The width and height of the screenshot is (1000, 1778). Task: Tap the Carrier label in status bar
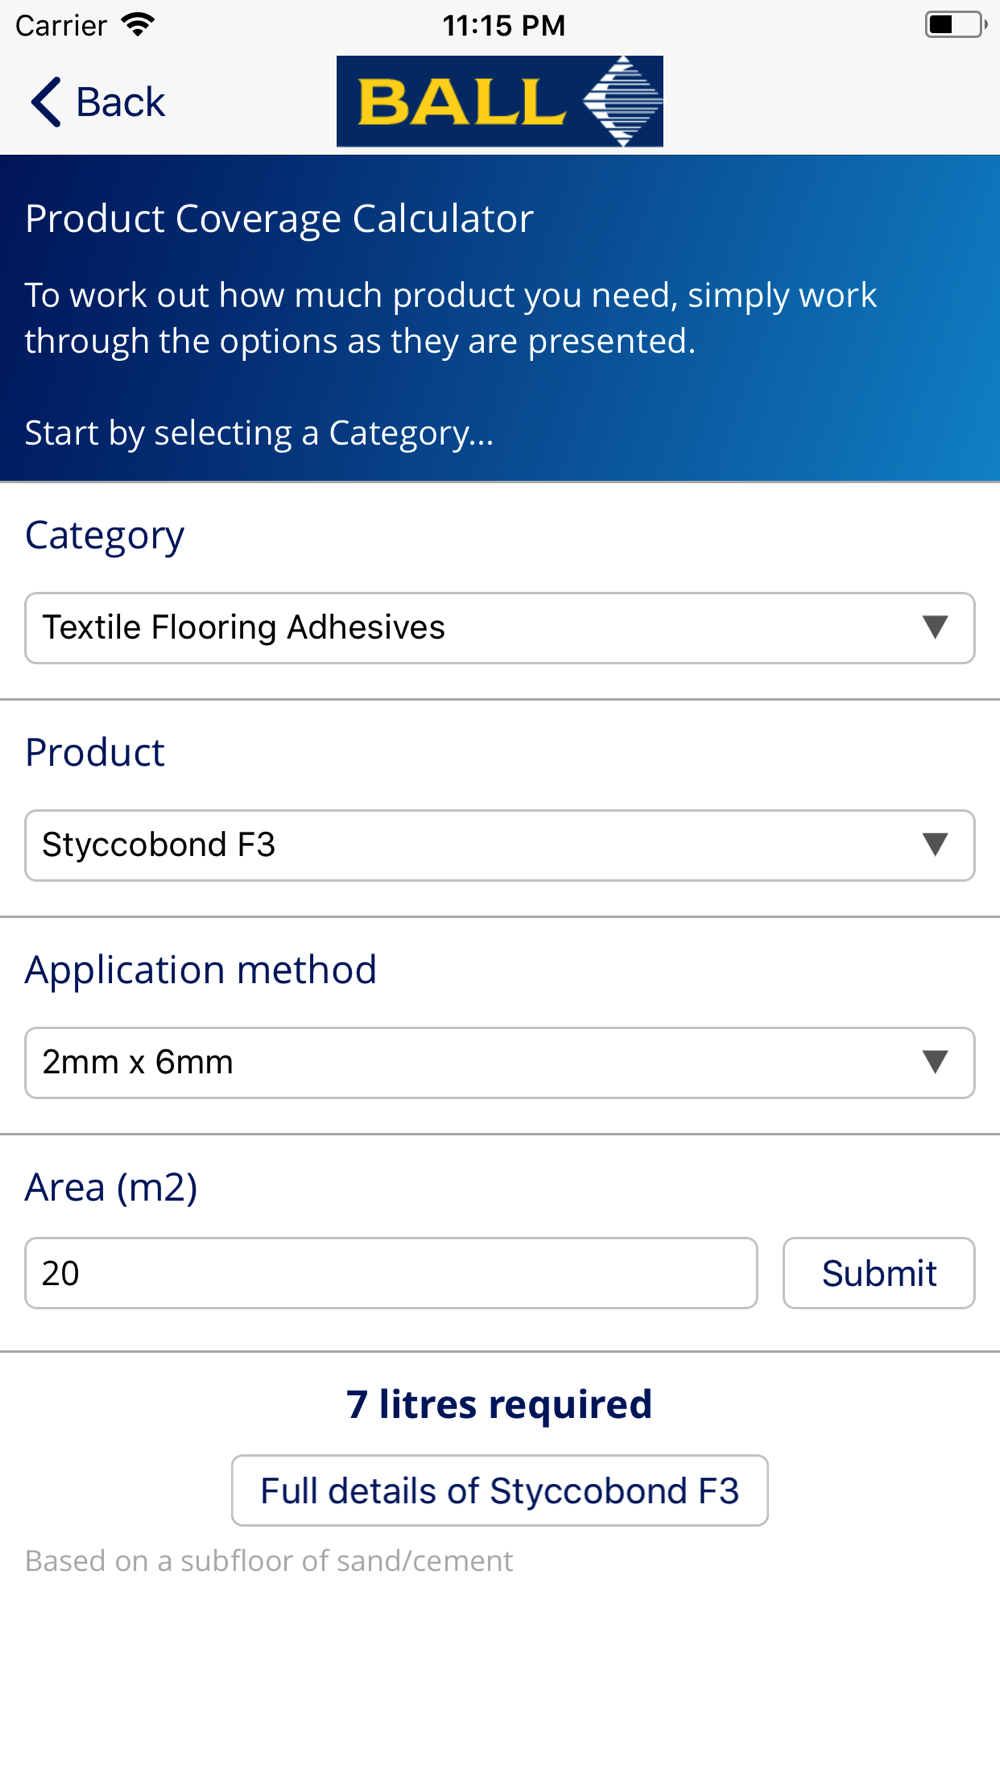(61, 25)
